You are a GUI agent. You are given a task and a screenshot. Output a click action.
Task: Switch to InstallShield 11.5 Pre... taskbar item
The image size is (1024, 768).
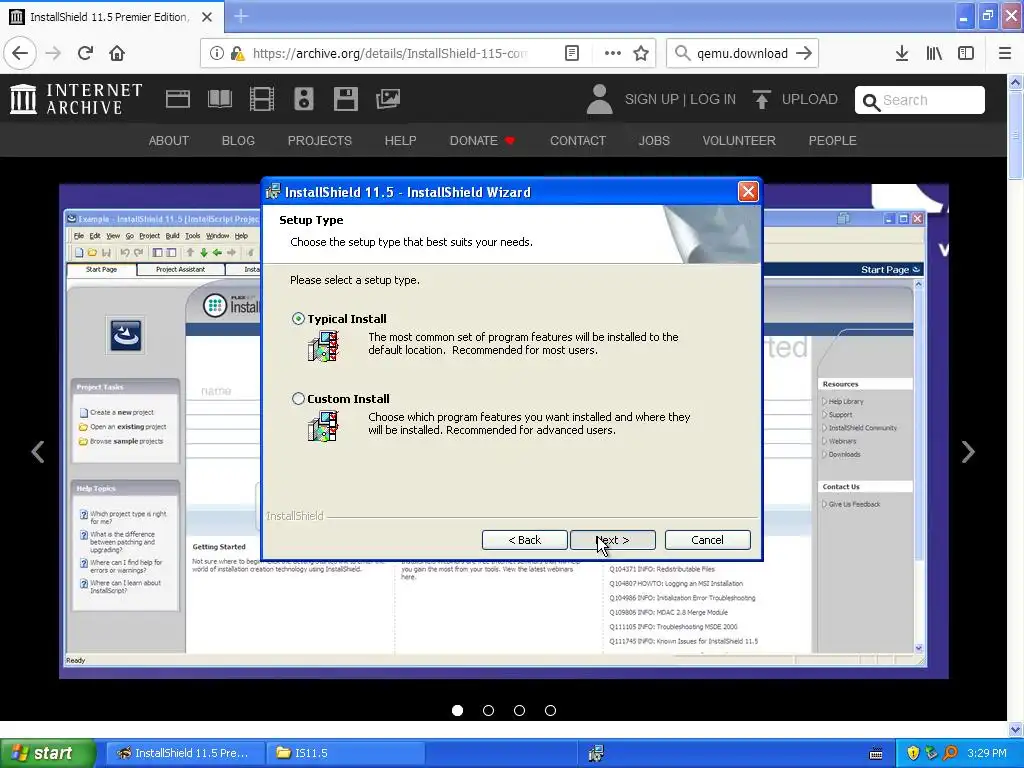click(x=185, y=753)
